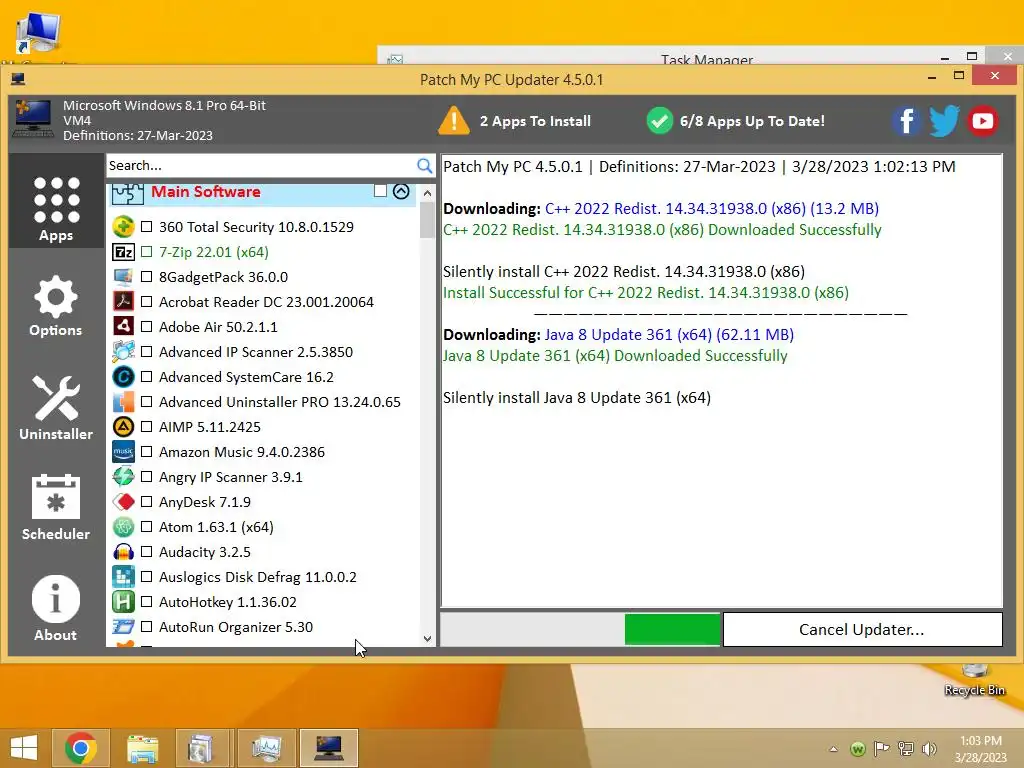Image resolution: width=1024 pixels, height=768 pixels.
Task: Click the app list scroll-up arrow
Action: (x=427, y=193)
